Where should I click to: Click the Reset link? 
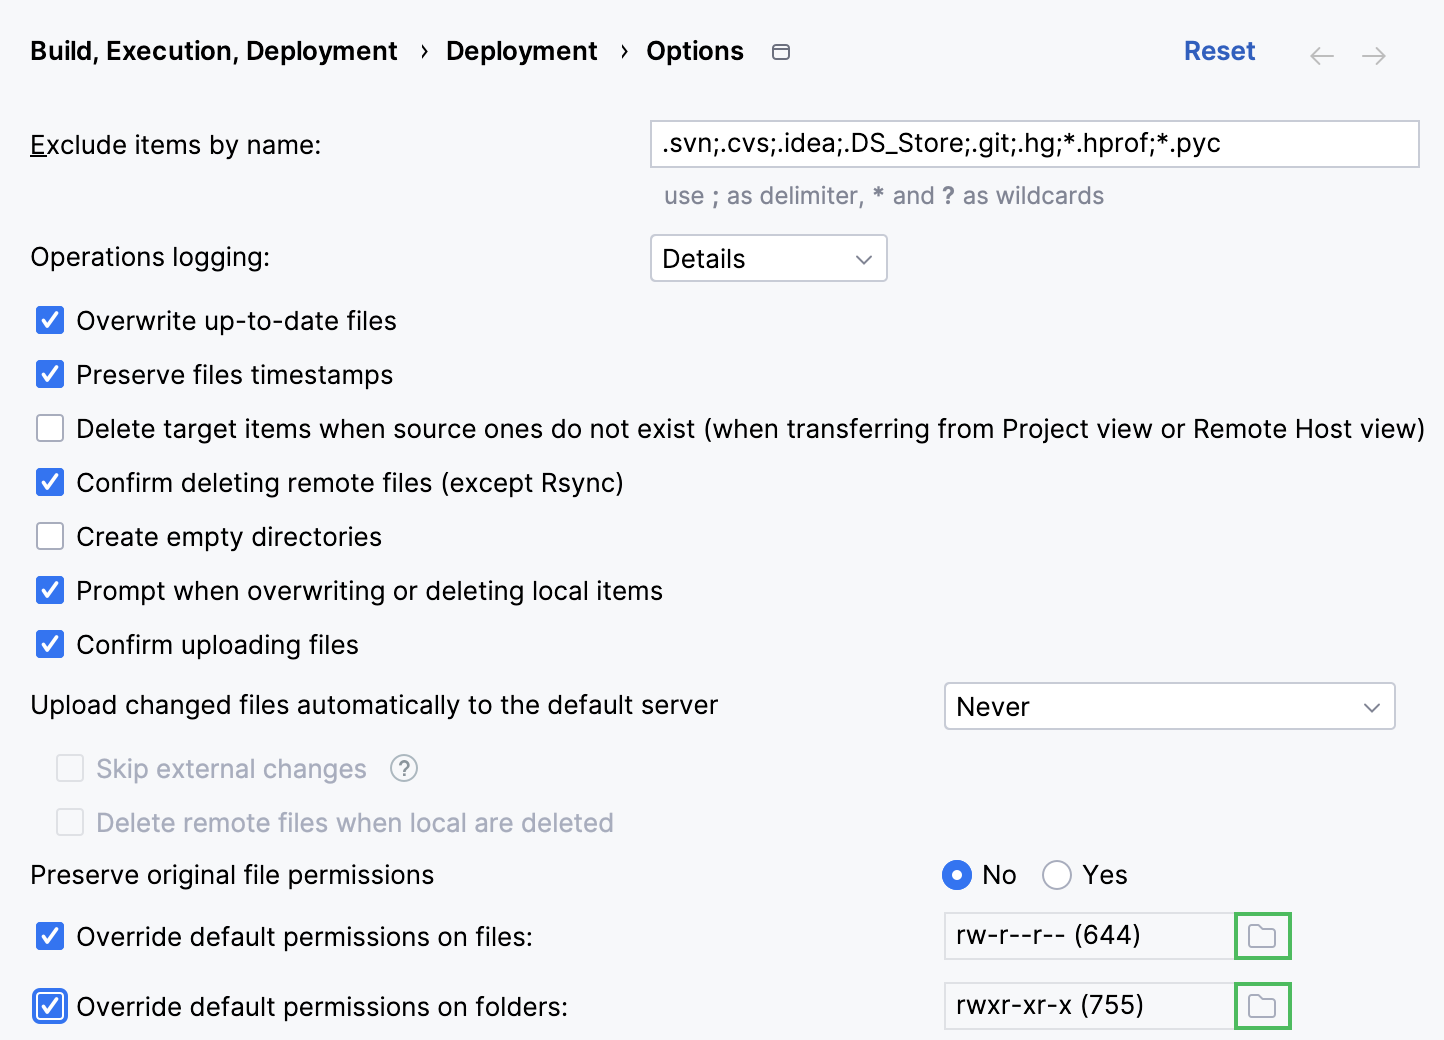coord(1219,50)
